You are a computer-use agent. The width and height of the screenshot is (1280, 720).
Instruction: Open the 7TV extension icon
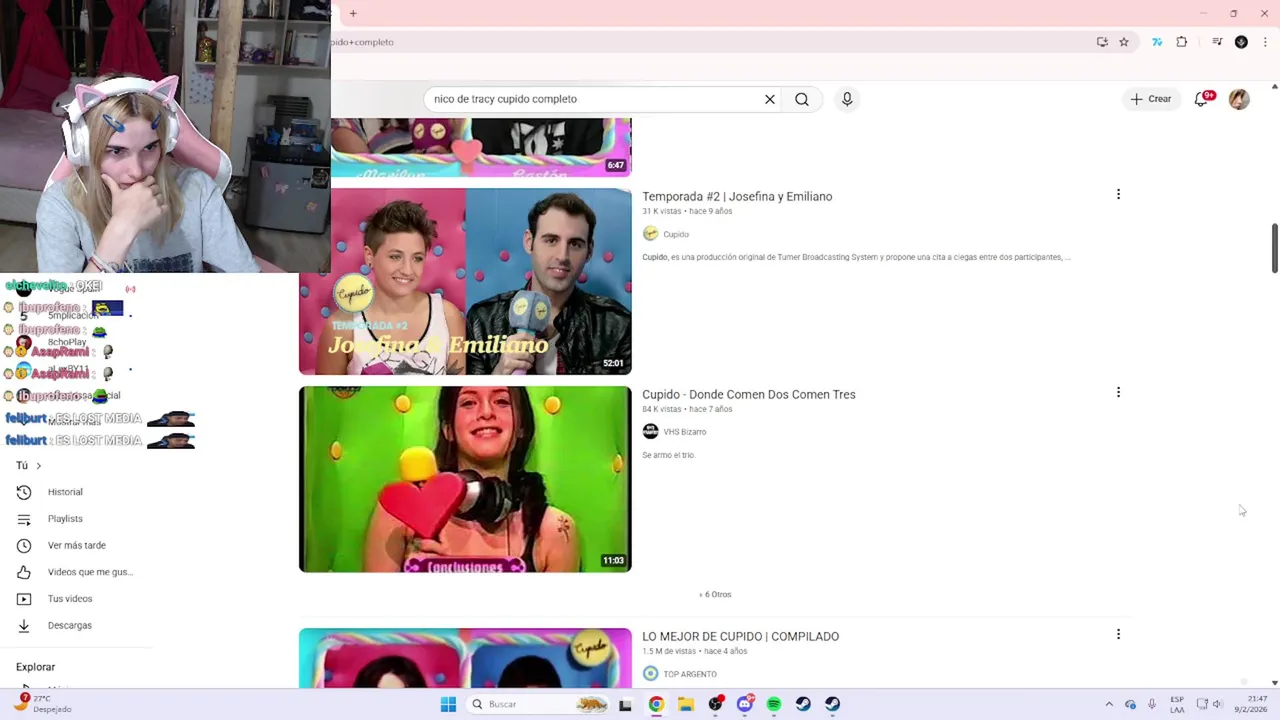click(x=1157, y=42)
